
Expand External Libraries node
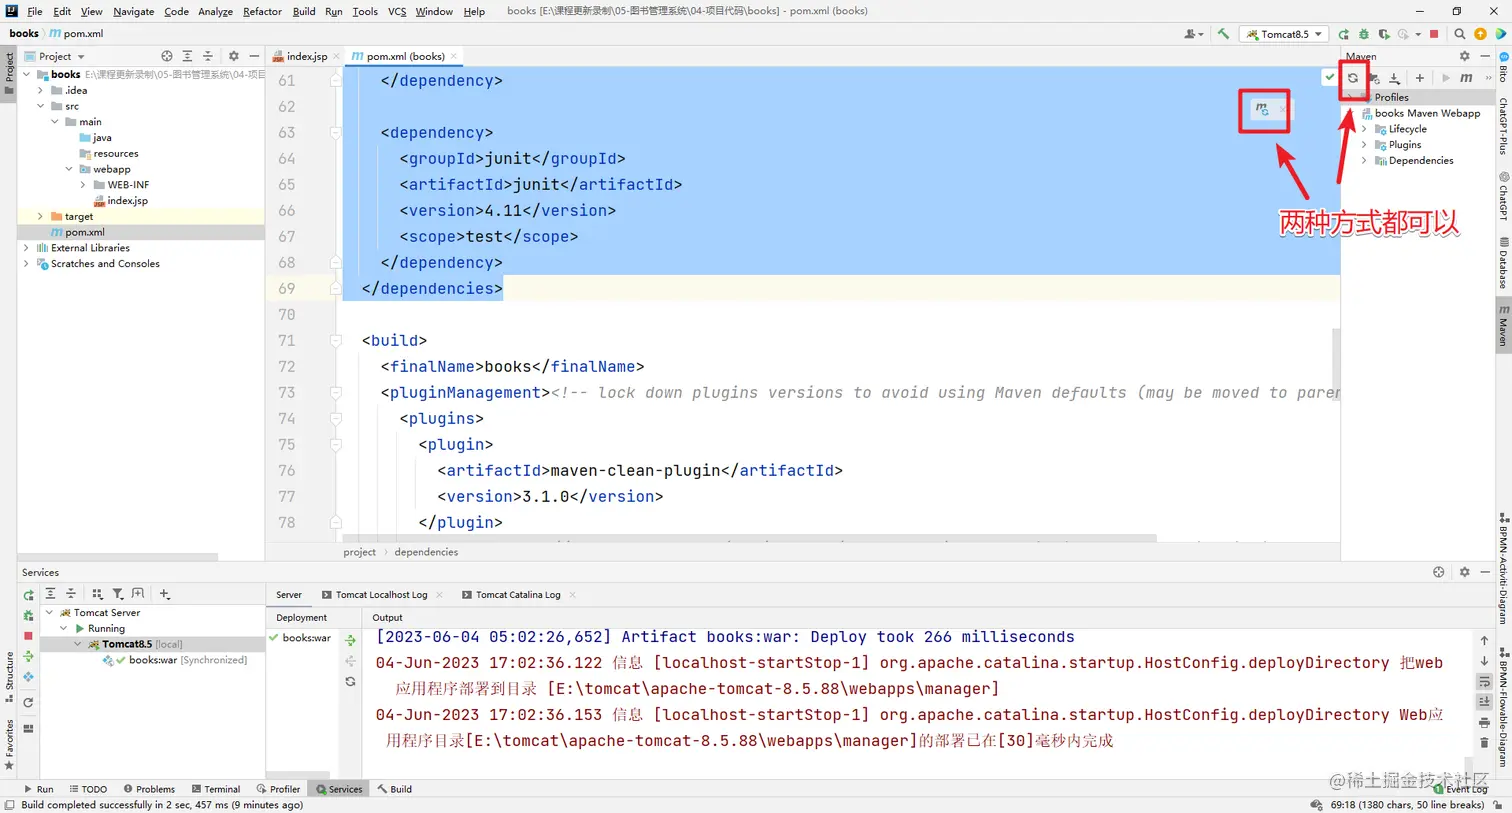coord(26,248)
